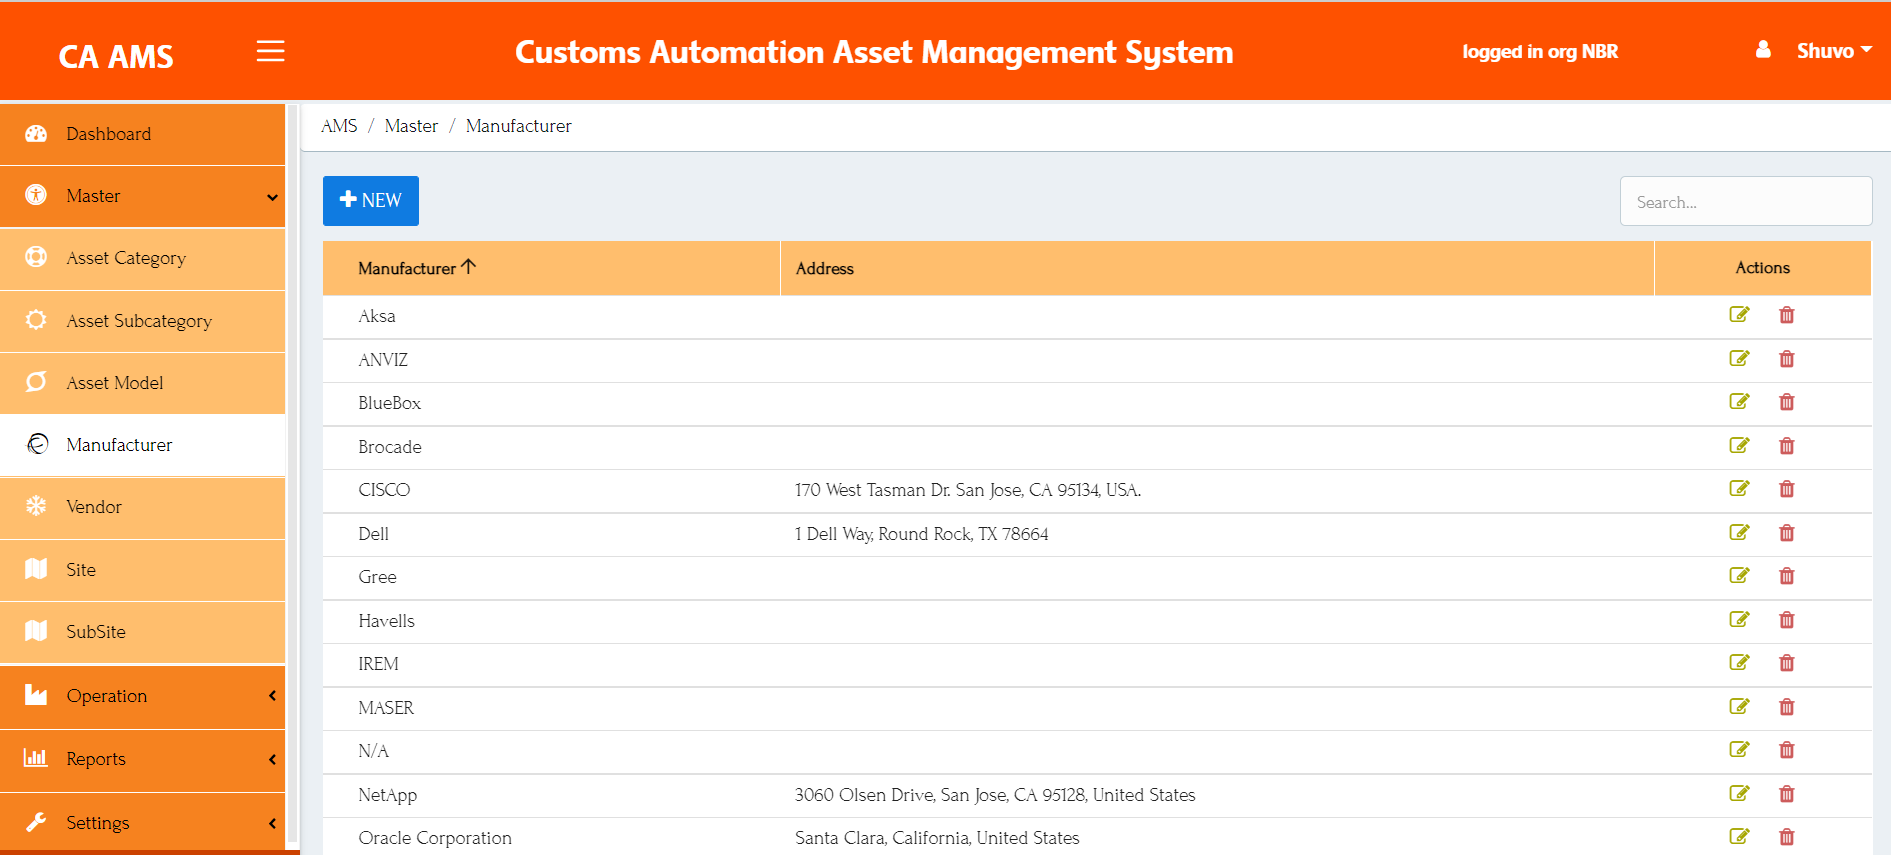Edit the Aksa manufacturer
This screenshot has width=1891, height=855.
[1740, 315]
